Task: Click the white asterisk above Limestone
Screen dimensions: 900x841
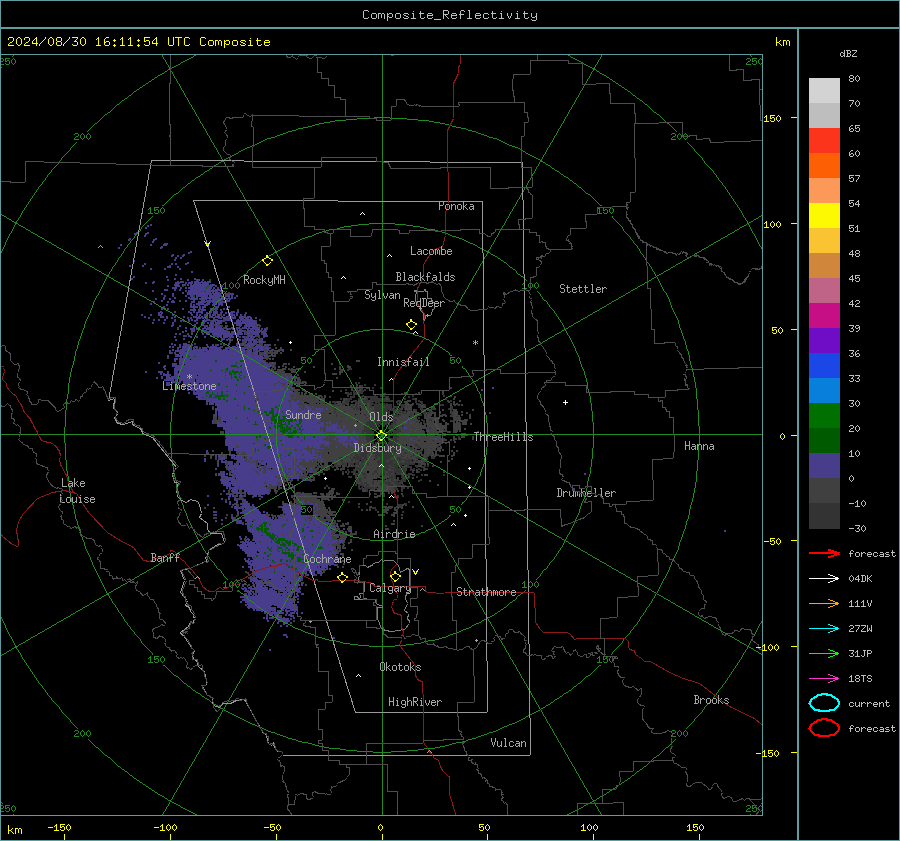Action: click(189, 377)
